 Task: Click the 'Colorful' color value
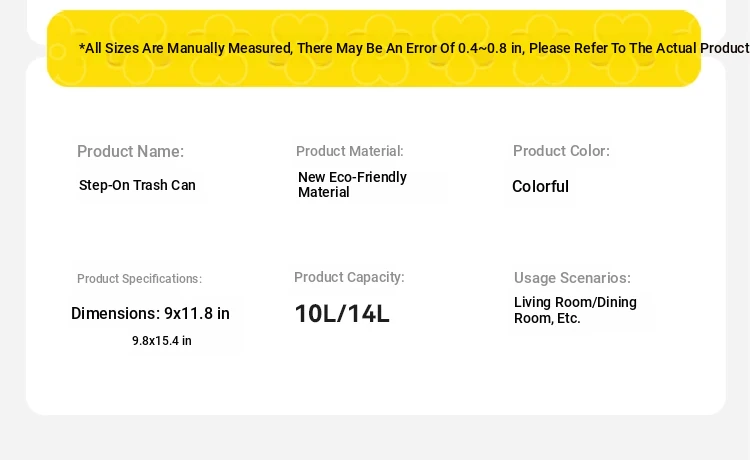pyautogui.click(x=540, y=186)
